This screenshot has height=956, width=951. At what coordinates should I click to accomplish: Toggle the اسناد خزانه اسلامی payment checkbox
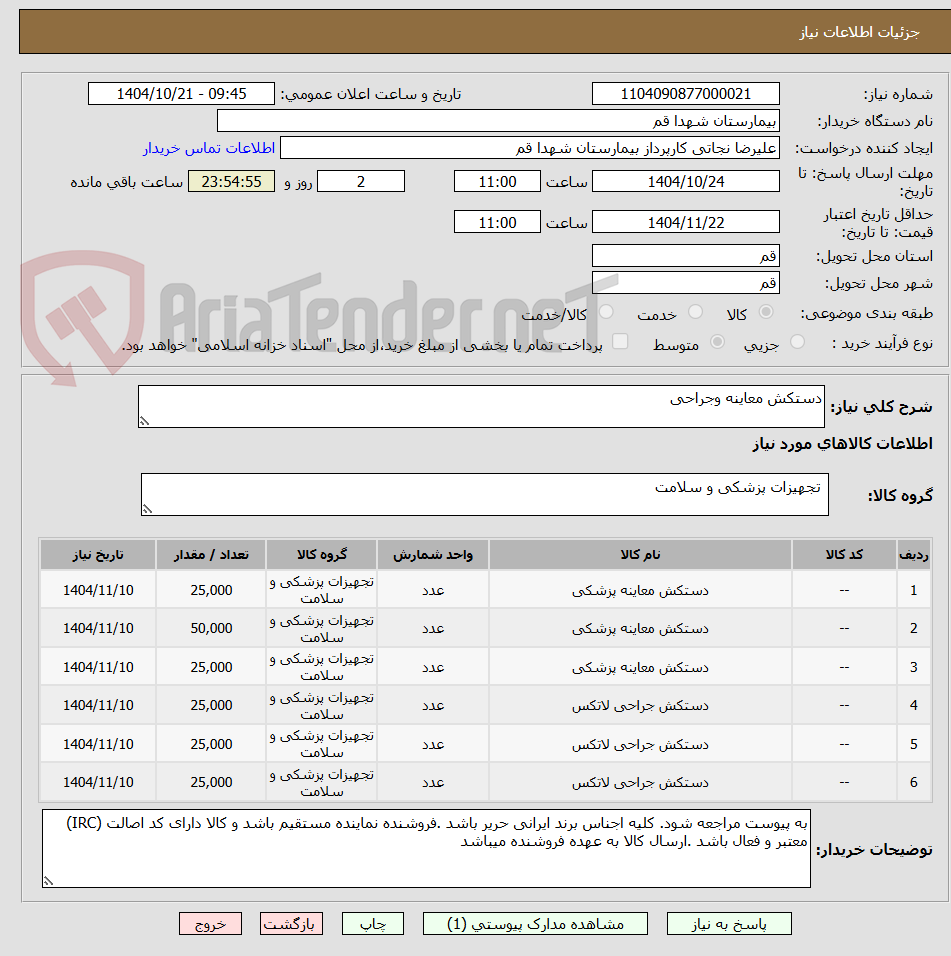(x=620, y=341)
